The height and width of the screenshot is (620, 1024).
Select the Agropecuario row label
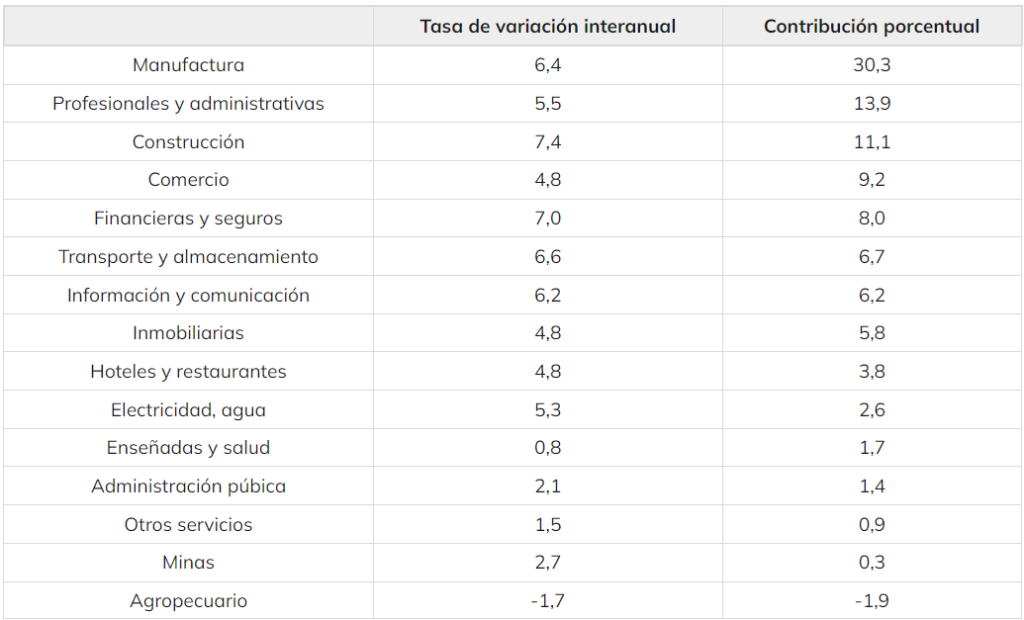tap(188, 601)
